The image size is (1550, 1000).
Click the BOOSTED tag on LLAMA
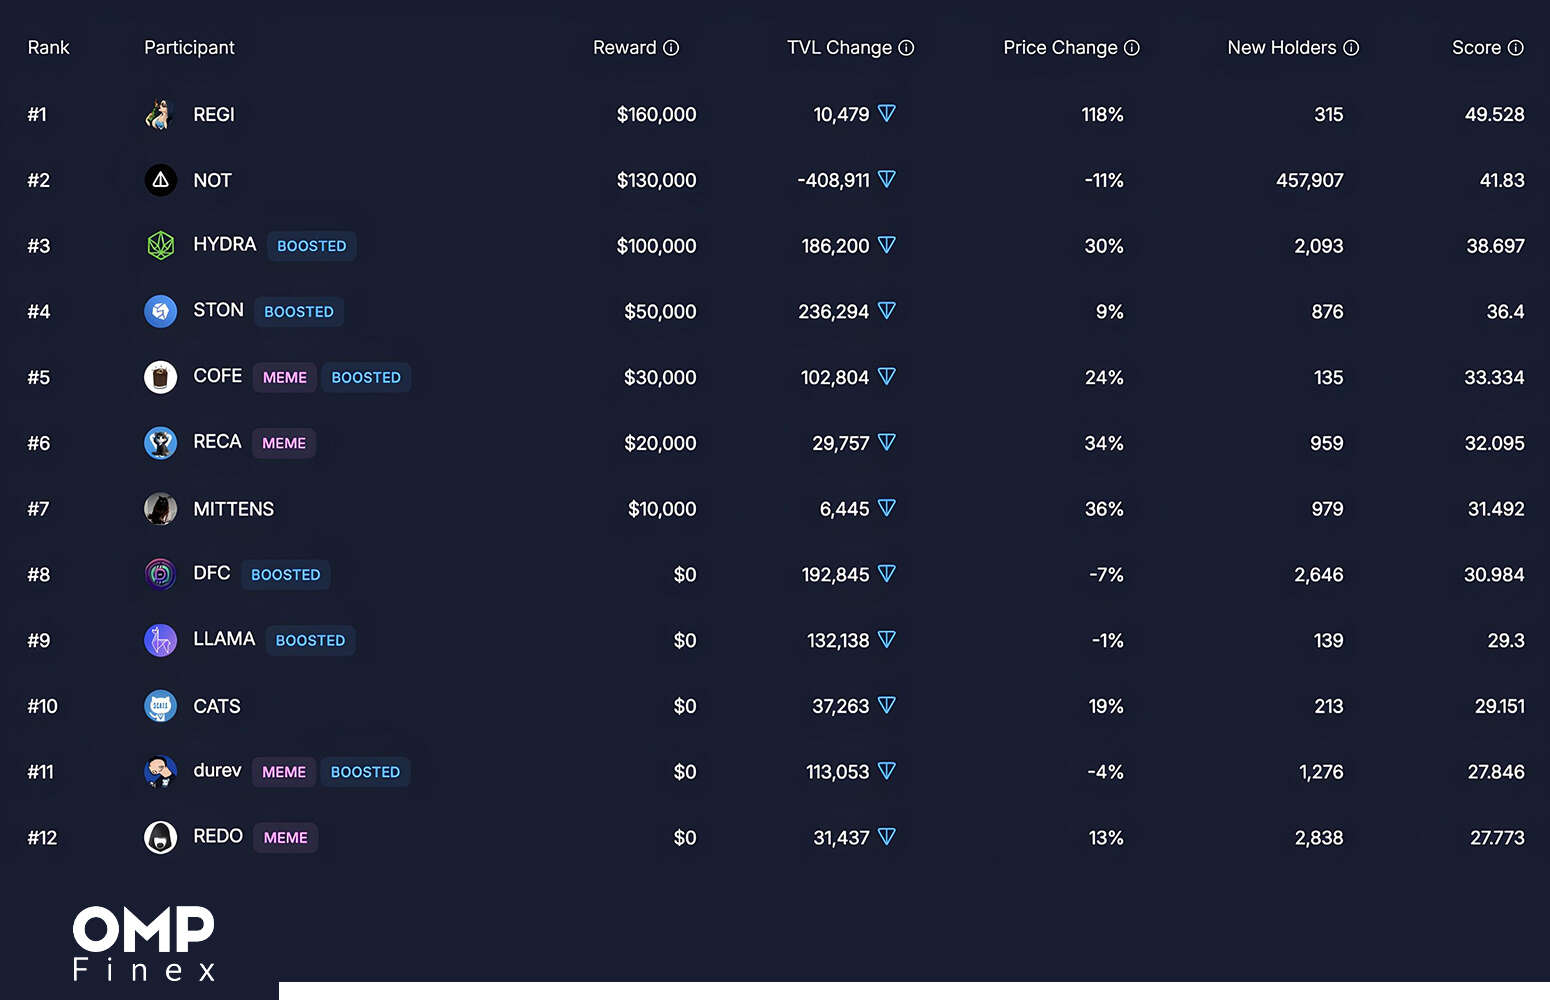(310, 640)
